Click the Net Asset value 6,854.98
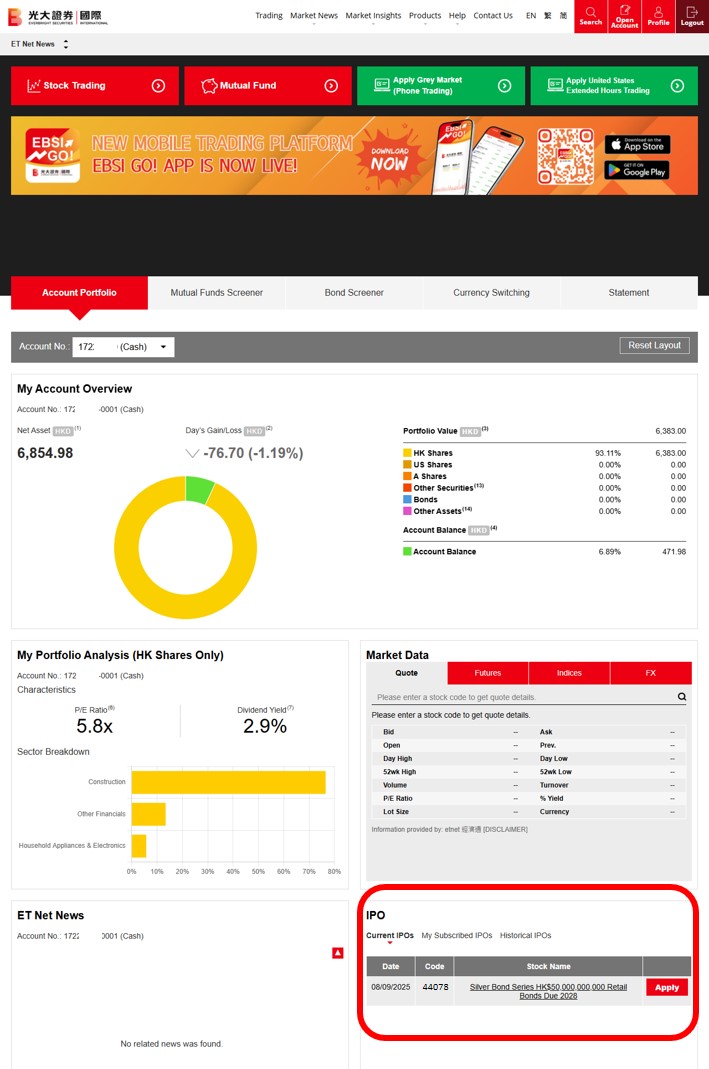Screen dimensions: 709x1069 45,453
